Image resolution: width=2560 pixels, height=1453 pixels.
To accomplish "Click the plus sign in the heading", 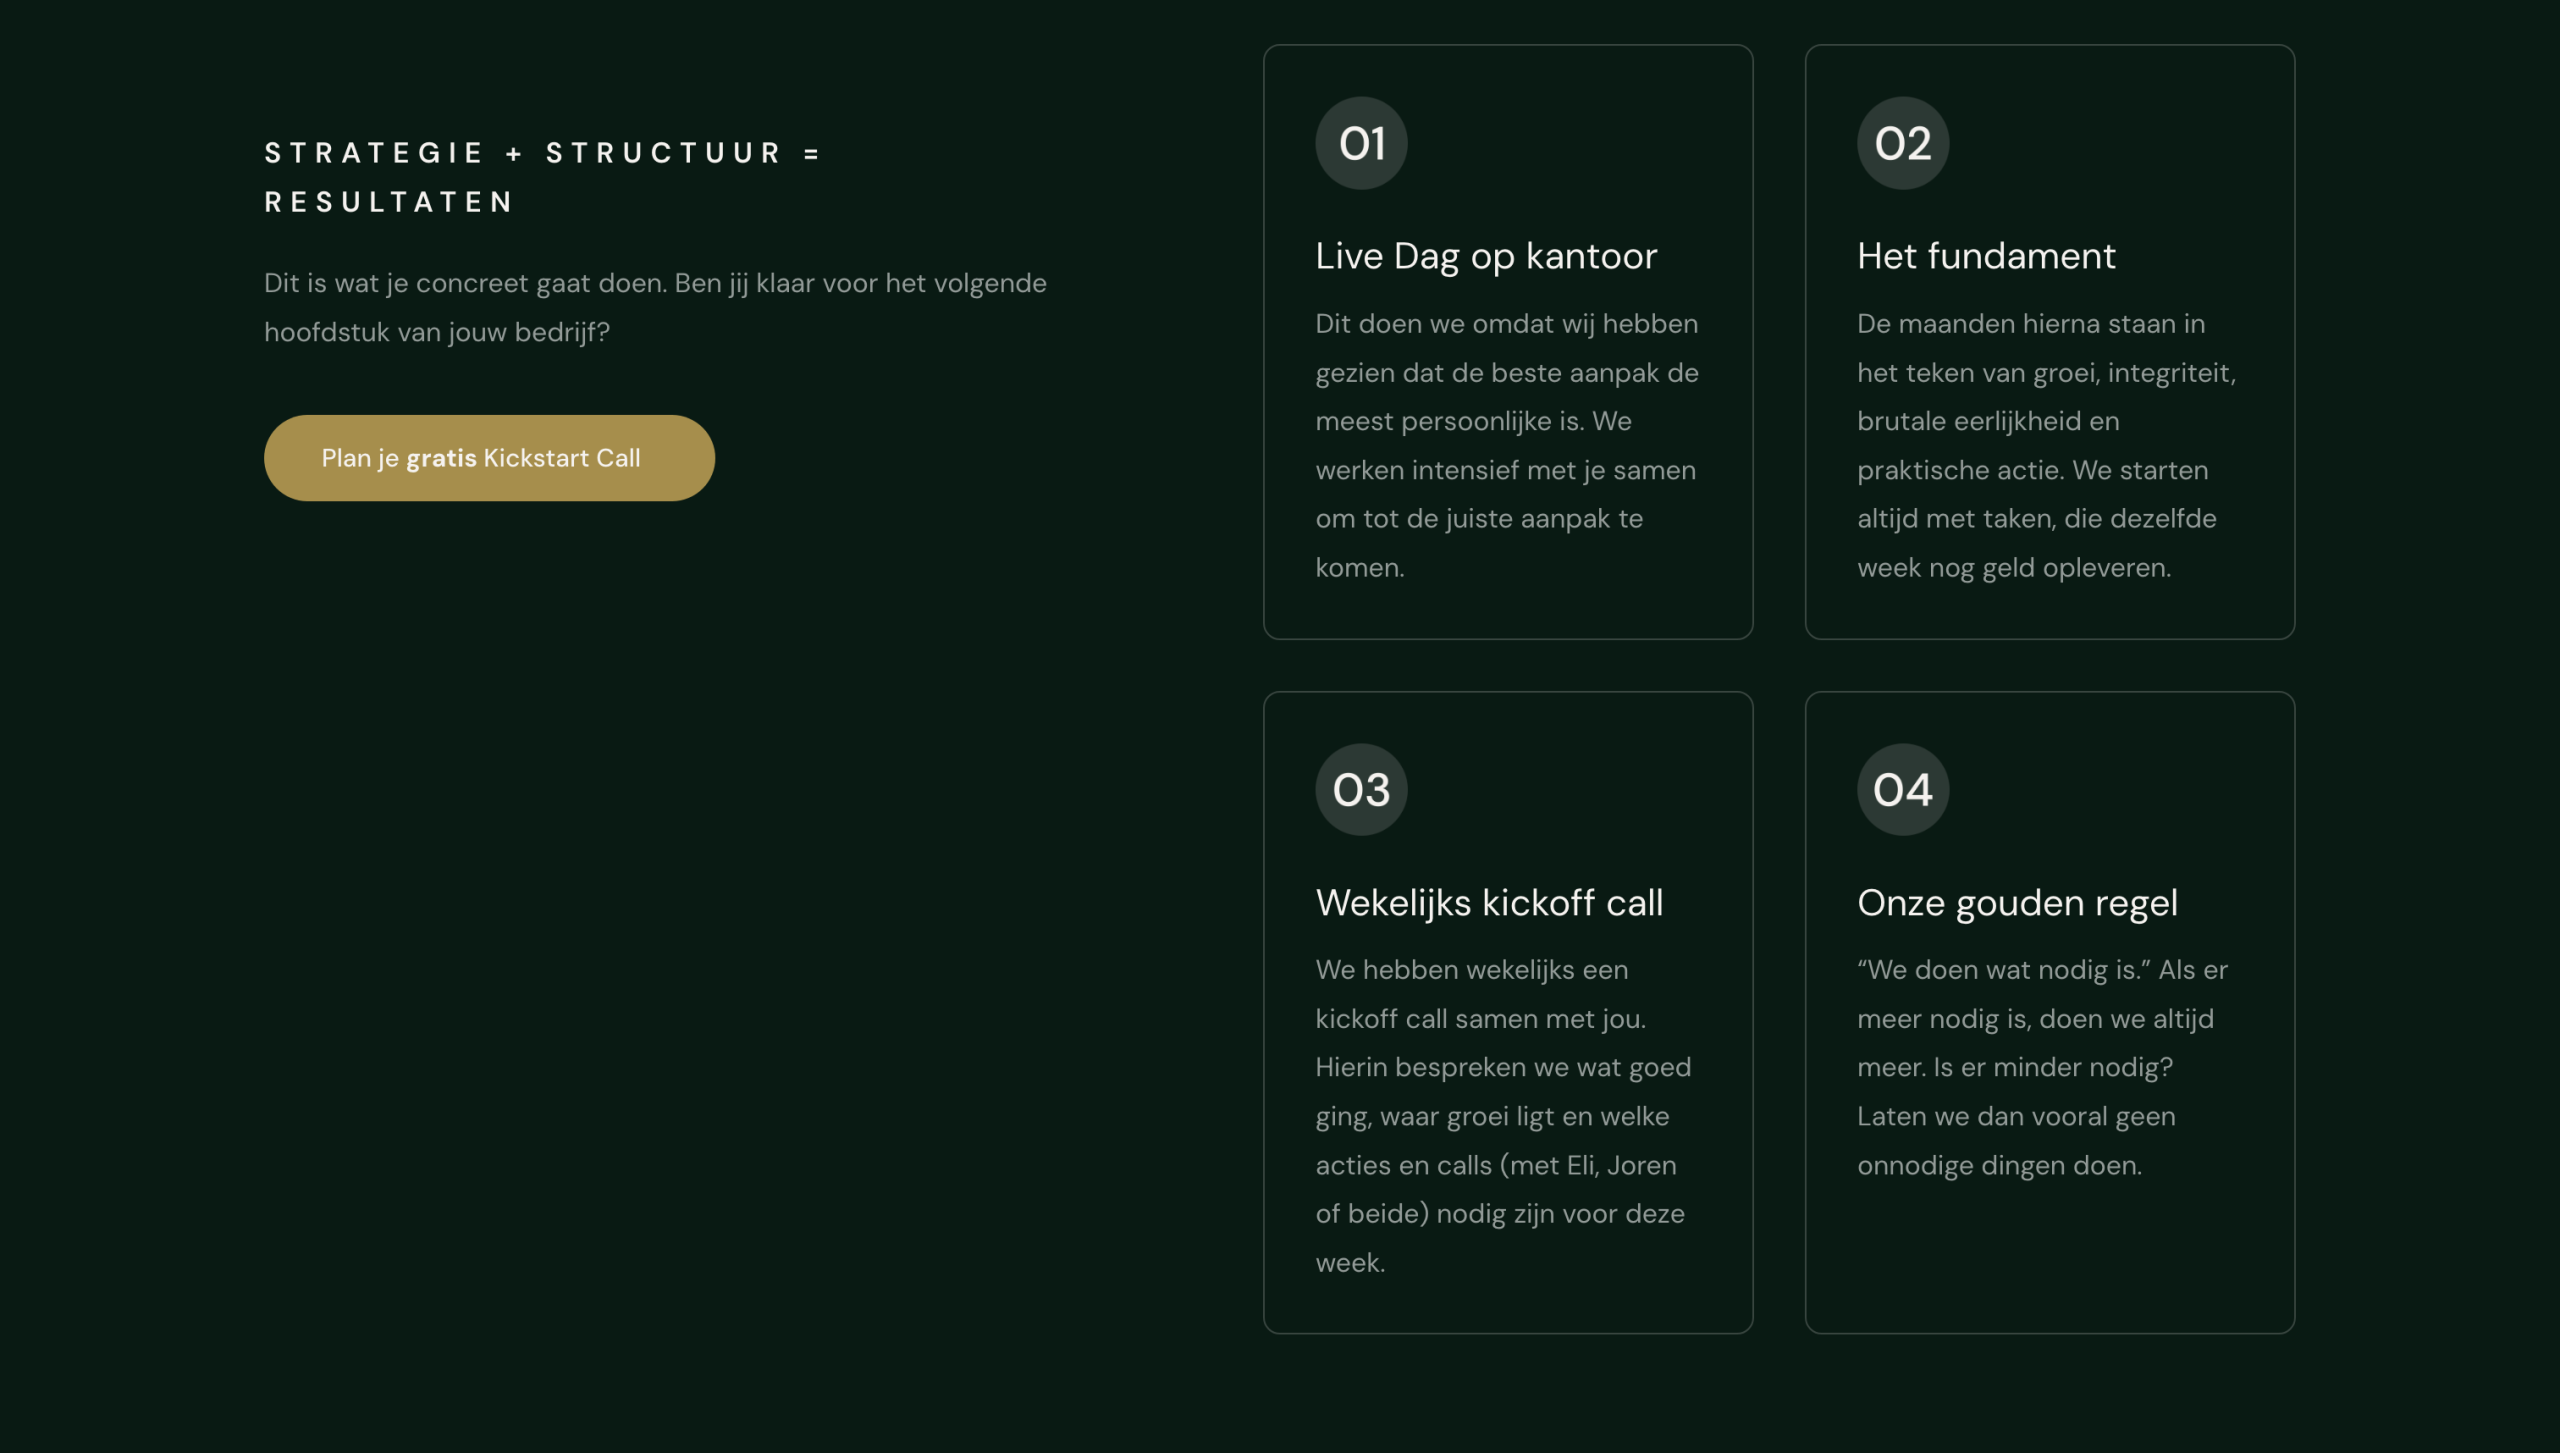I will click(x=514, y=154).
